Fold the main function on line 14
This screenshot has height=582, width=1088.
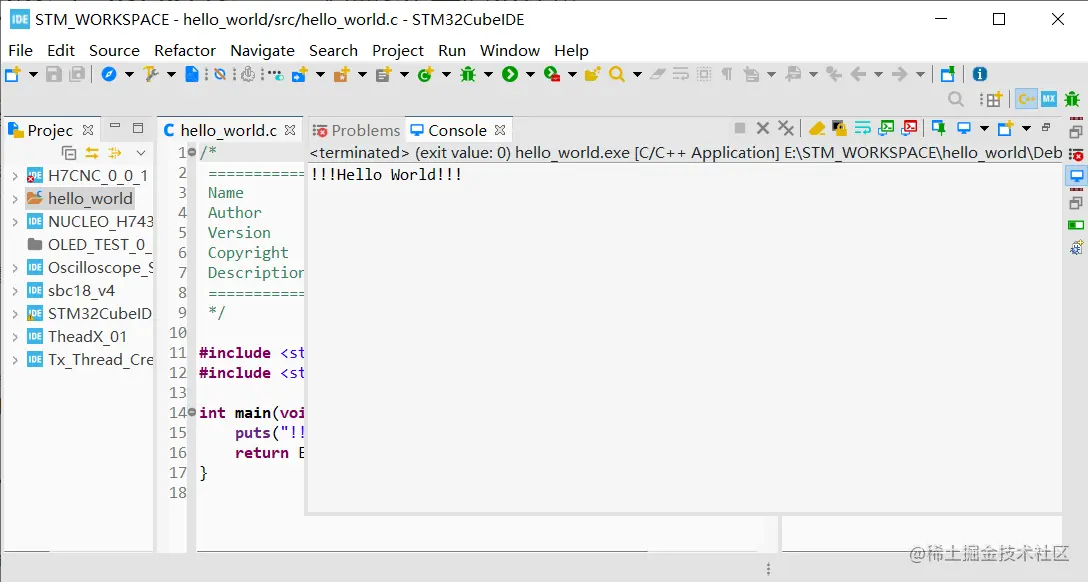(192, 412)
